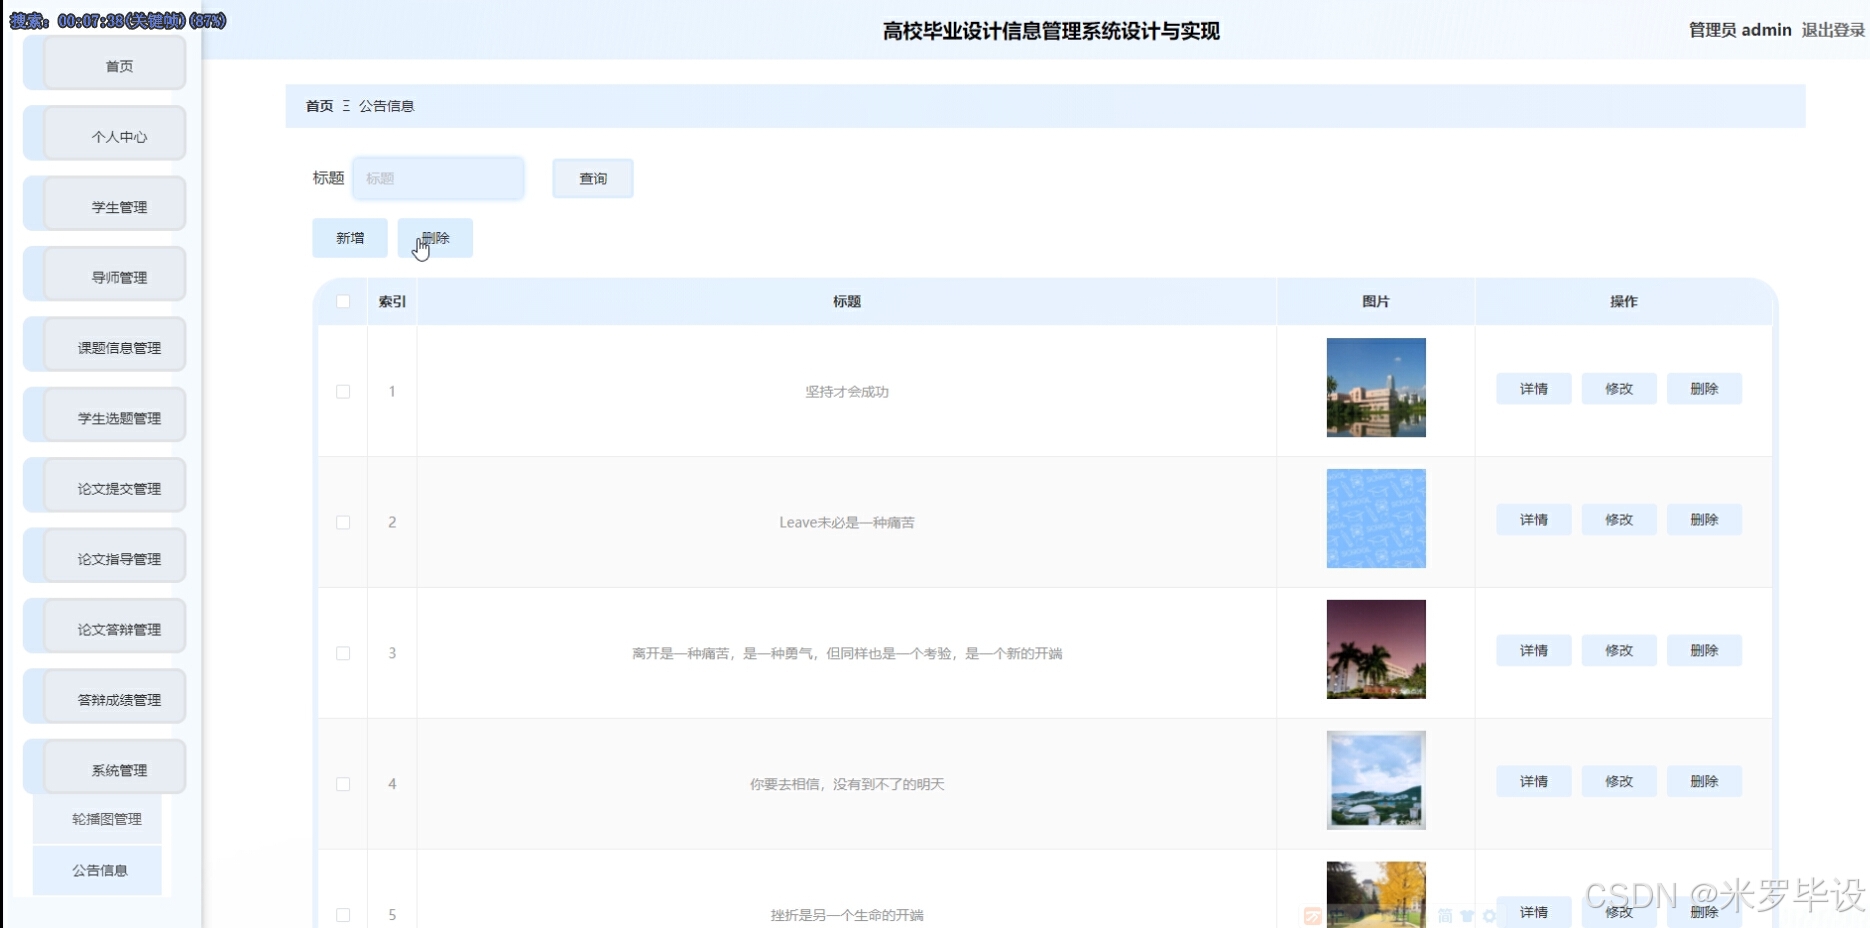This screenshot has width=1870, height=928.
Task: Open 个人中心 in the sidebar
Action: pyautogui.click(x=105, y=134)
